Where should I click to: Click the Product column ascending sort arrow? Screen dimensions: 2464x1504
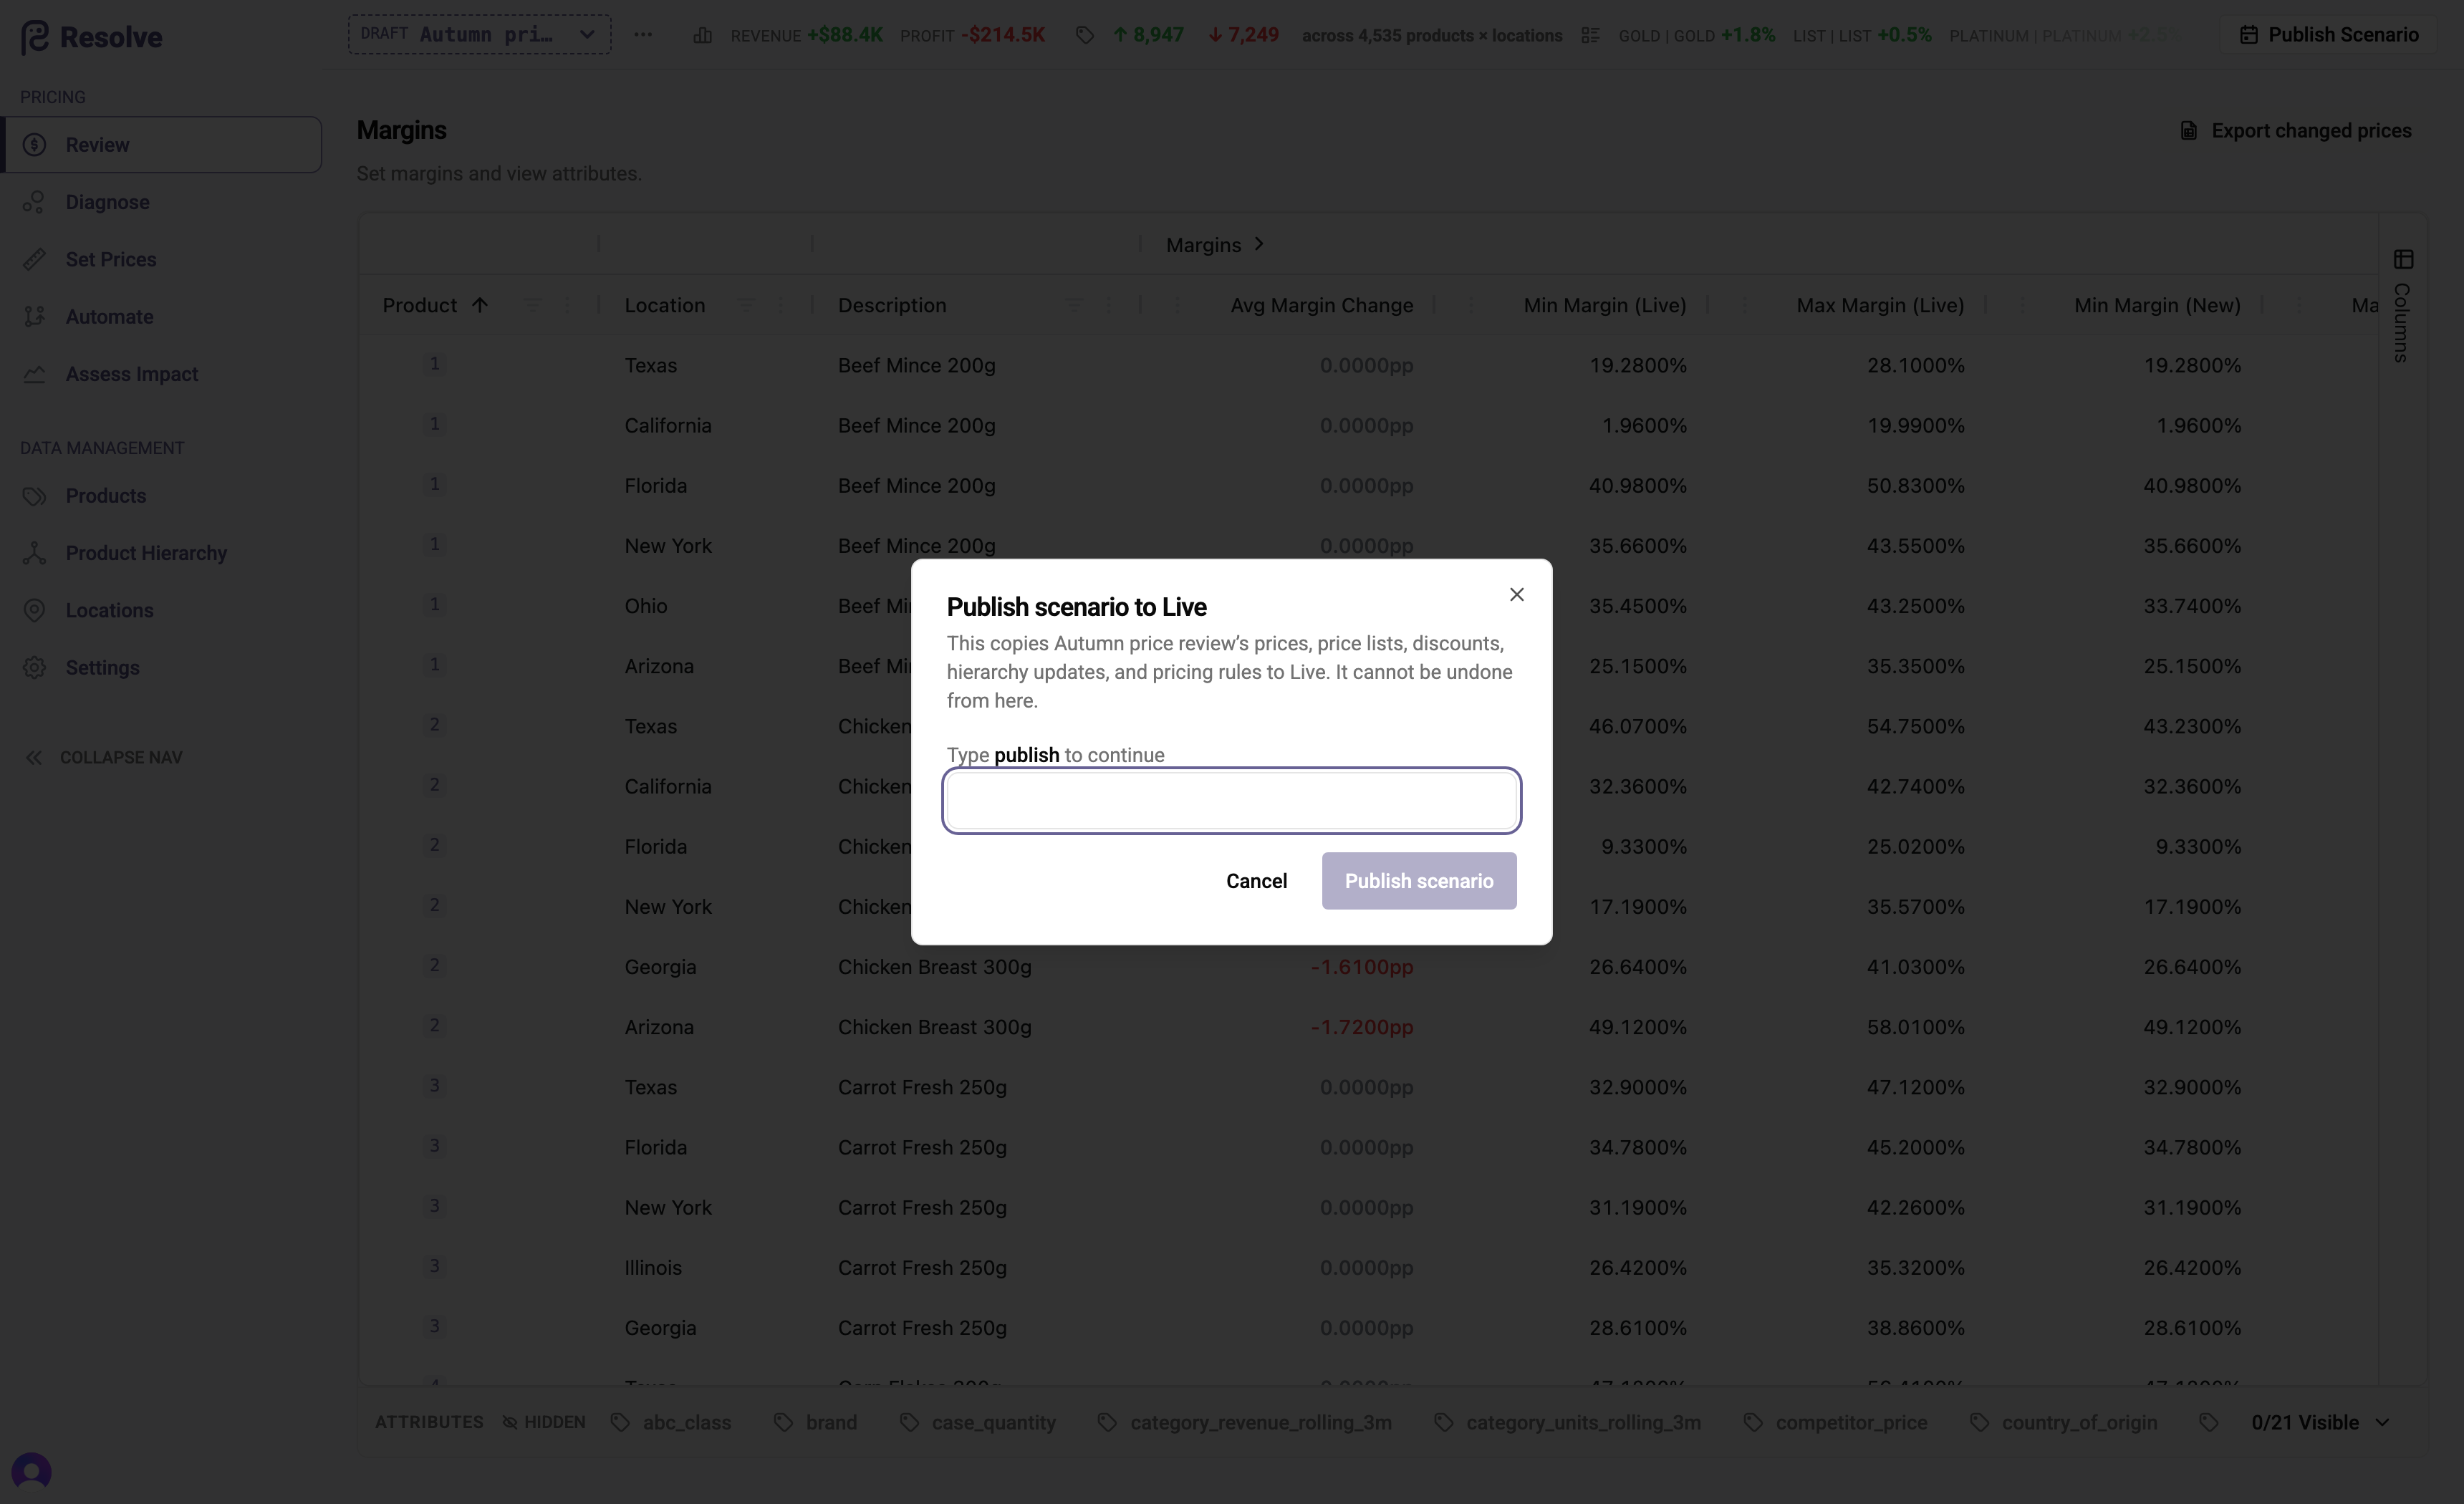480,305
